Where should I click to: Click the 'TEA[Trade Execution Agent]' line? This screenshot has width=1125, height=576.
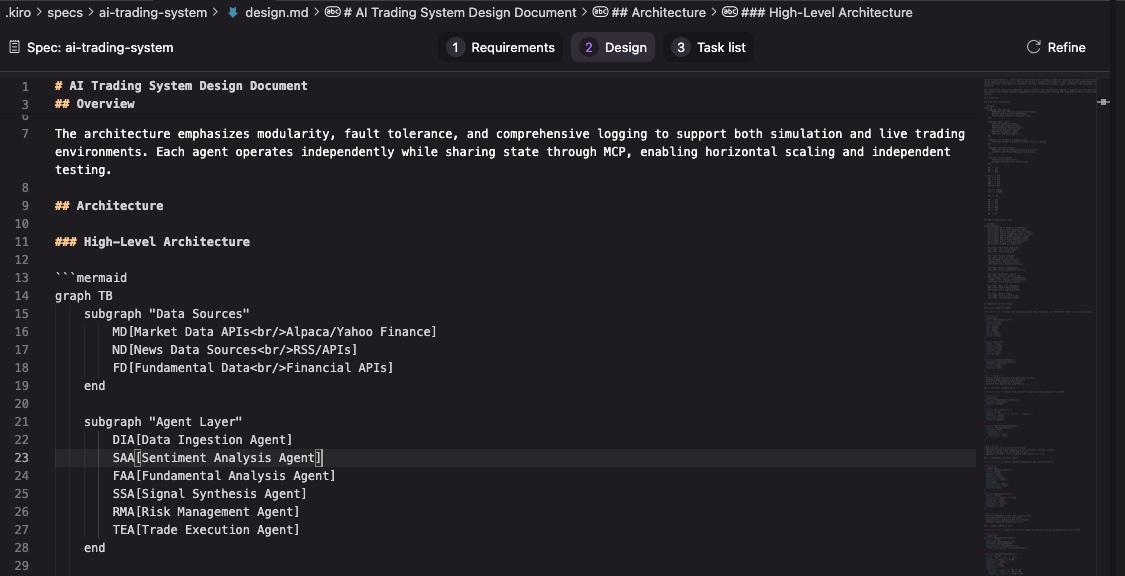[206, 529]
